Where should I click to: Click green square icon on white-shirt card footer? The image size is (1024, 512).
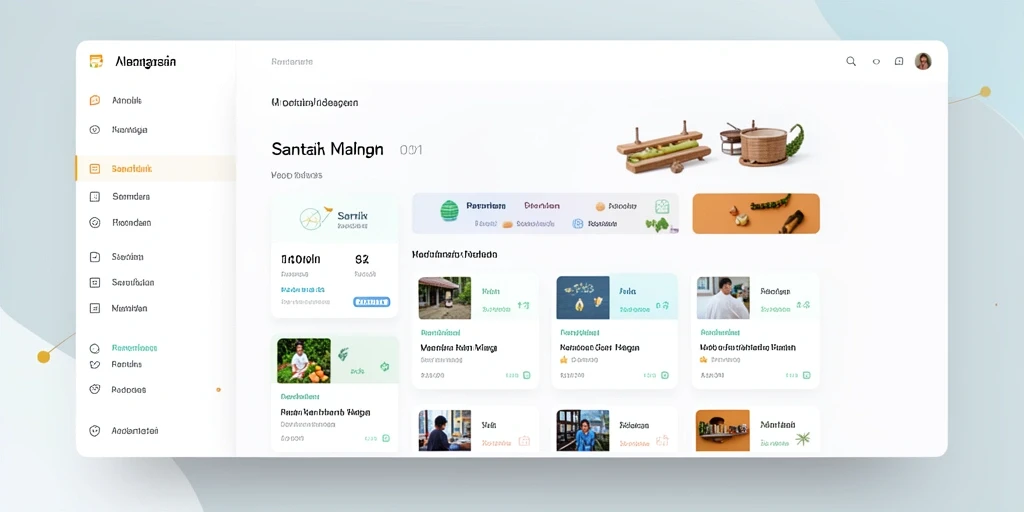coord(807,376)
